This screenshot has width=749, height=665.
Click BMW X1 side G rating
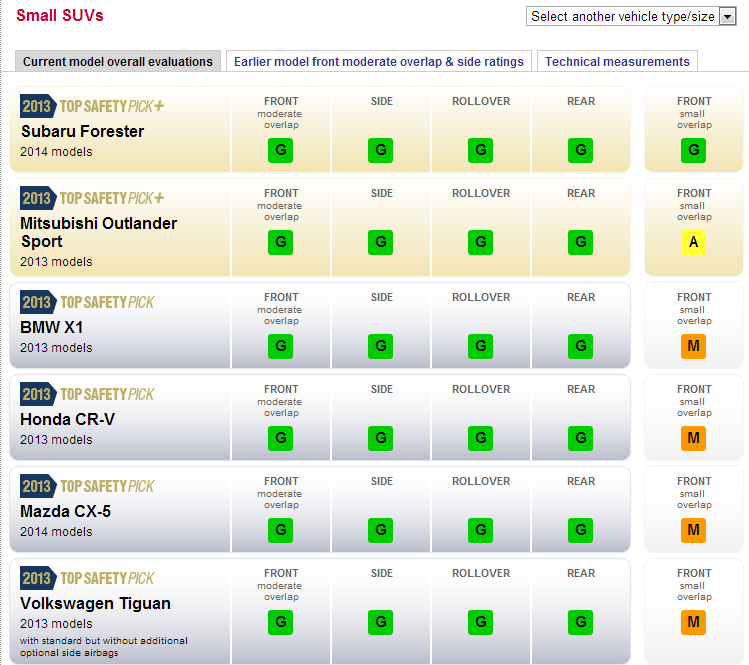tap(380, 346)
